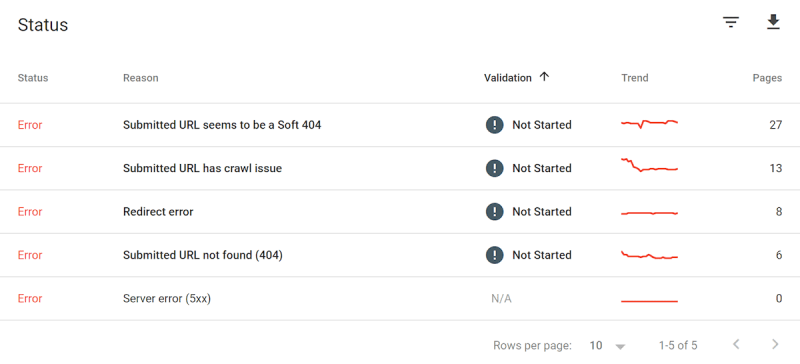Open Submitted URL has crawl issue row
Screen dimensions: 800x364
[x=400, y=168]
